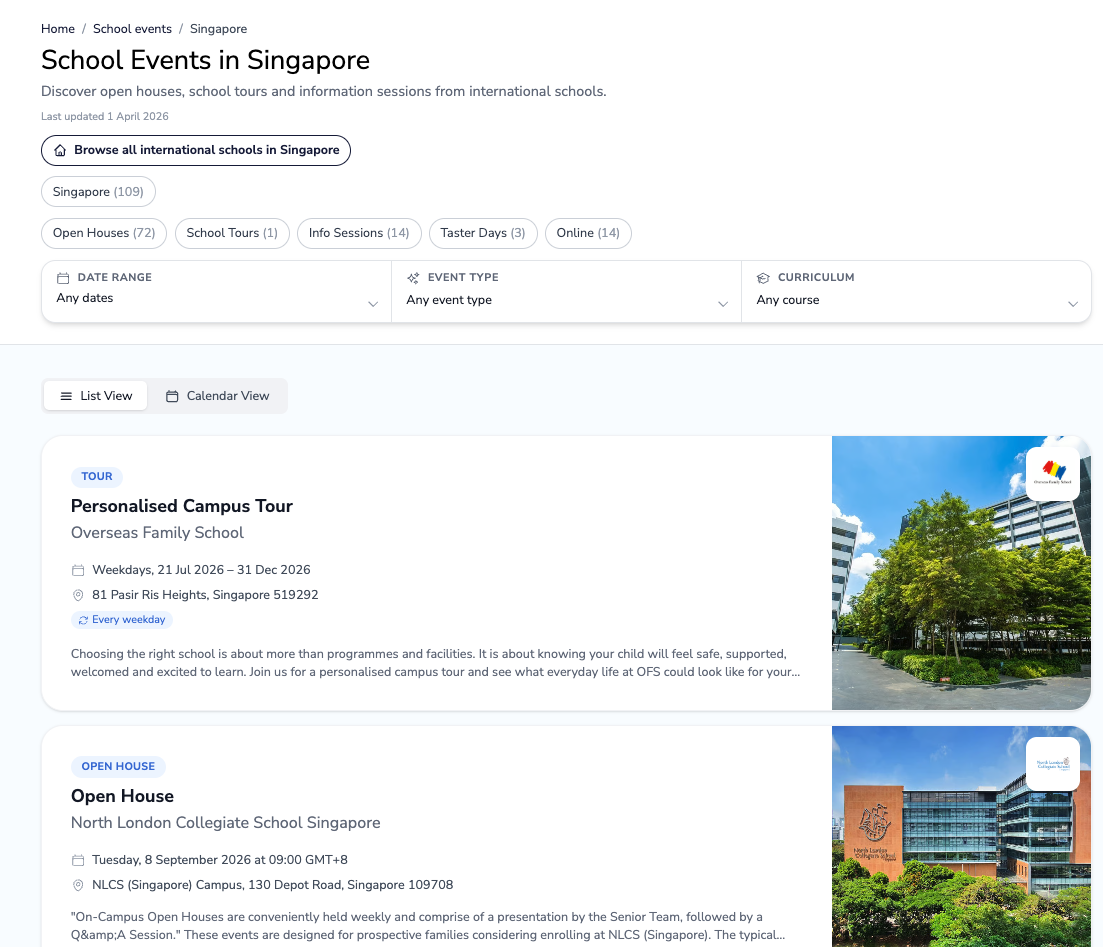Click calendar icon next to Tuesday, 8 September 2026
The height and width of the screenshot is (947, 1103).
tap(78, 860)
